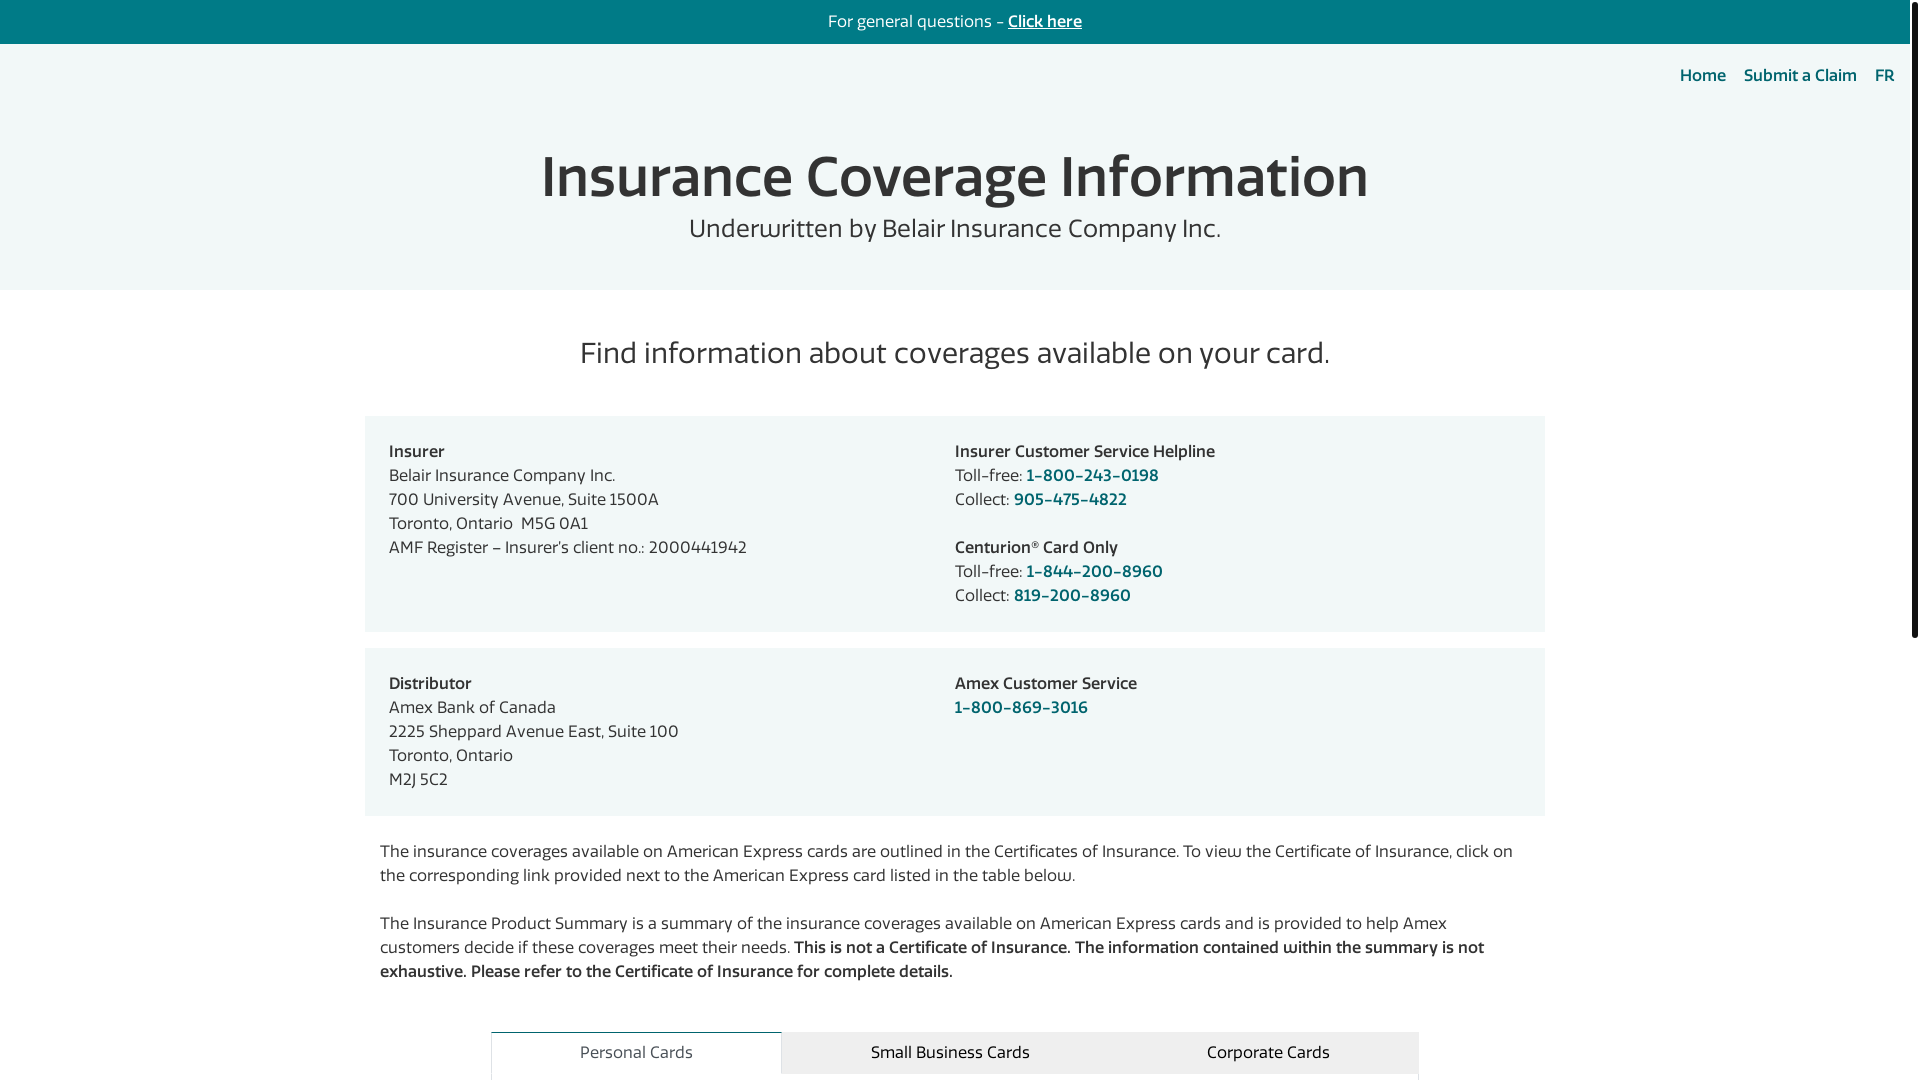Switch language to FR
Viewport: 1920px width, 1080px height.
pos(1884,75)
